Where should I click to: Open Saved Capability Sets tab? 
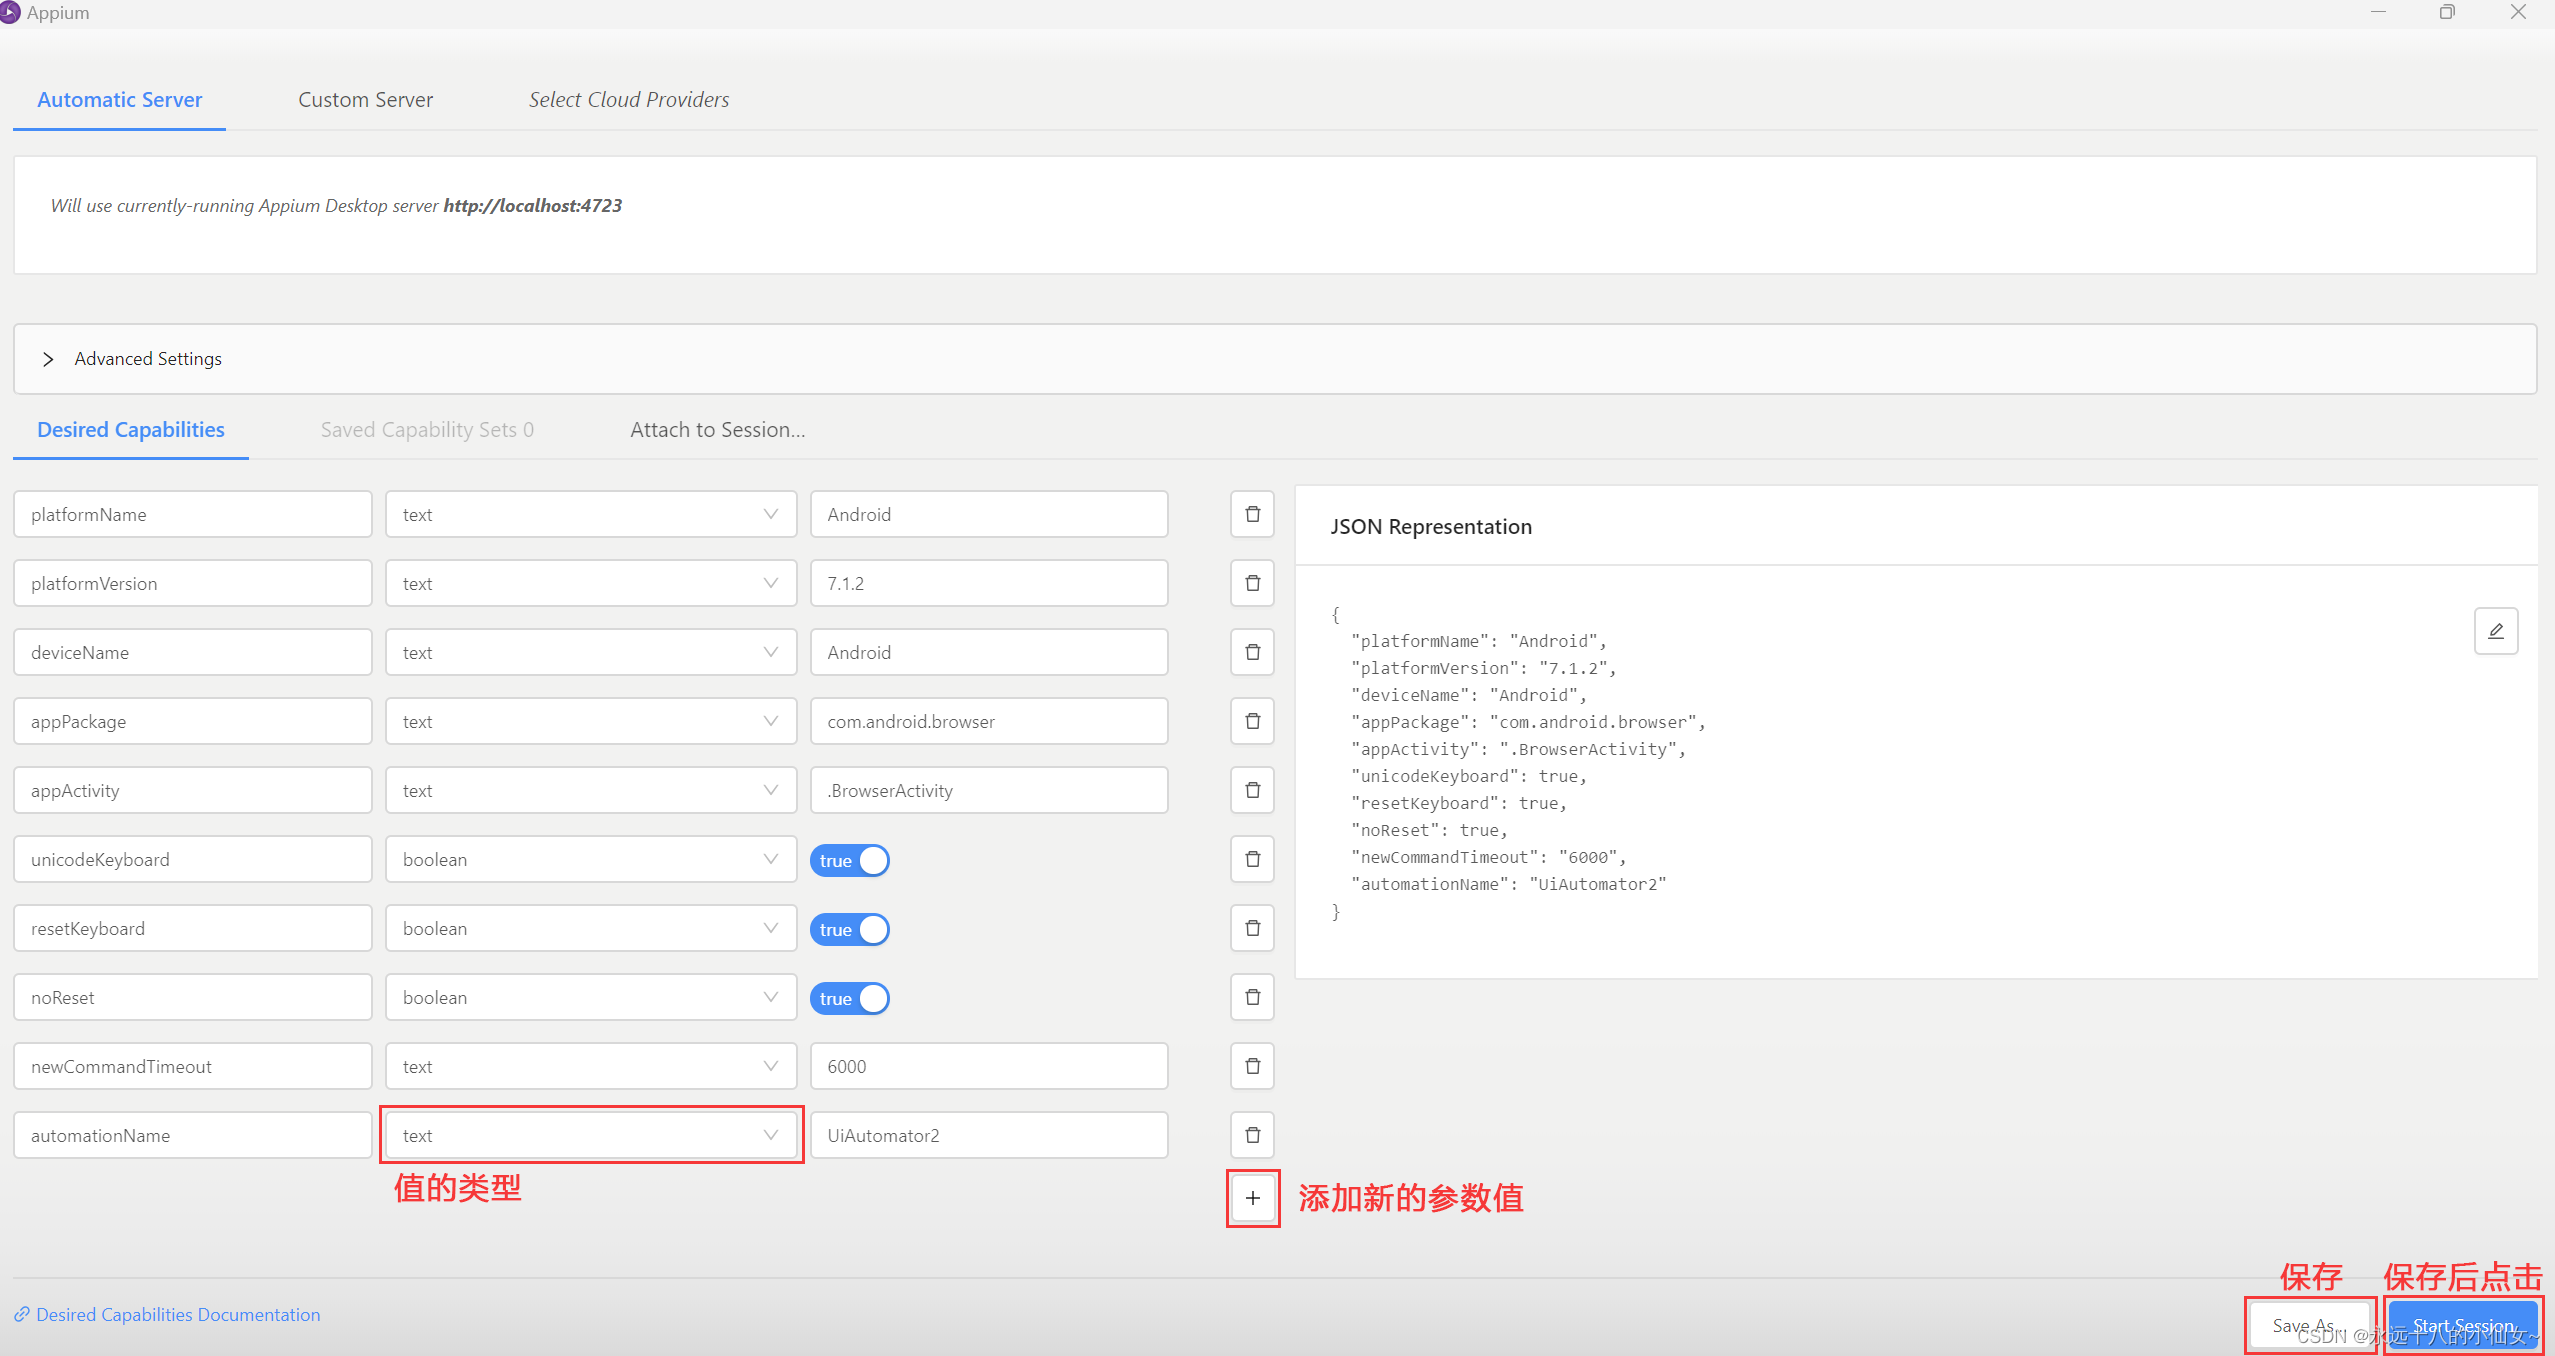coord(427,430)
